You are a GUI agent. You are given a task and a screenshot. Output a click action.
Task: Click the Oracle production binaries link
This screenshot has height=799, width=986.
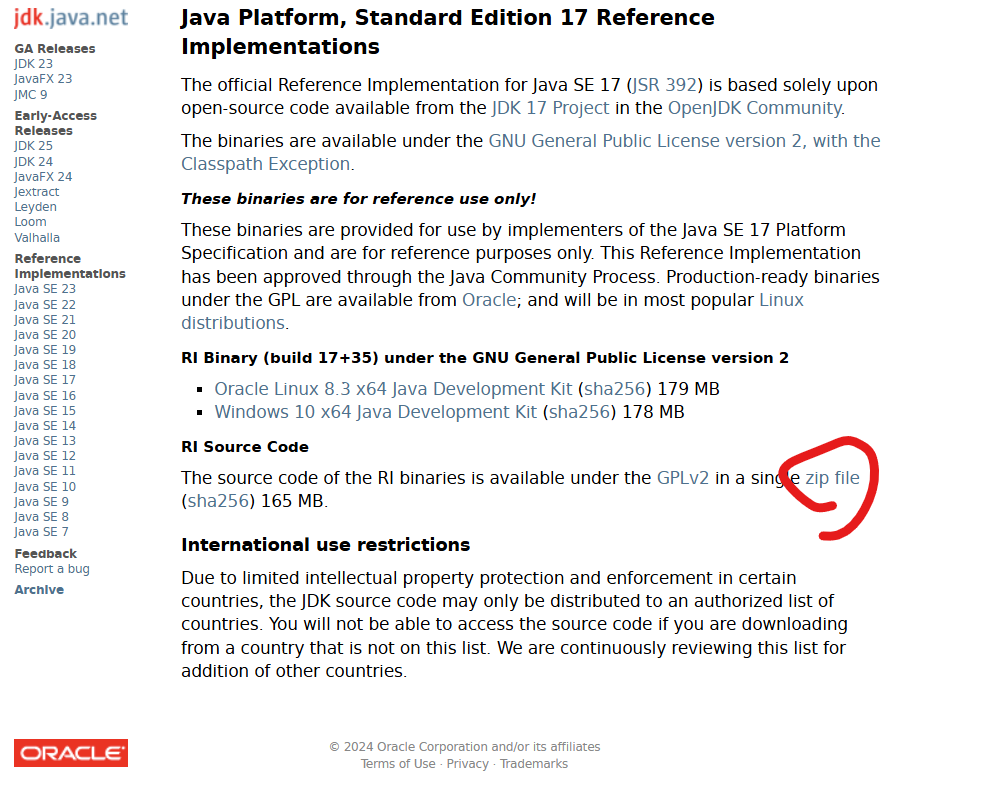[x=489, y=300]
